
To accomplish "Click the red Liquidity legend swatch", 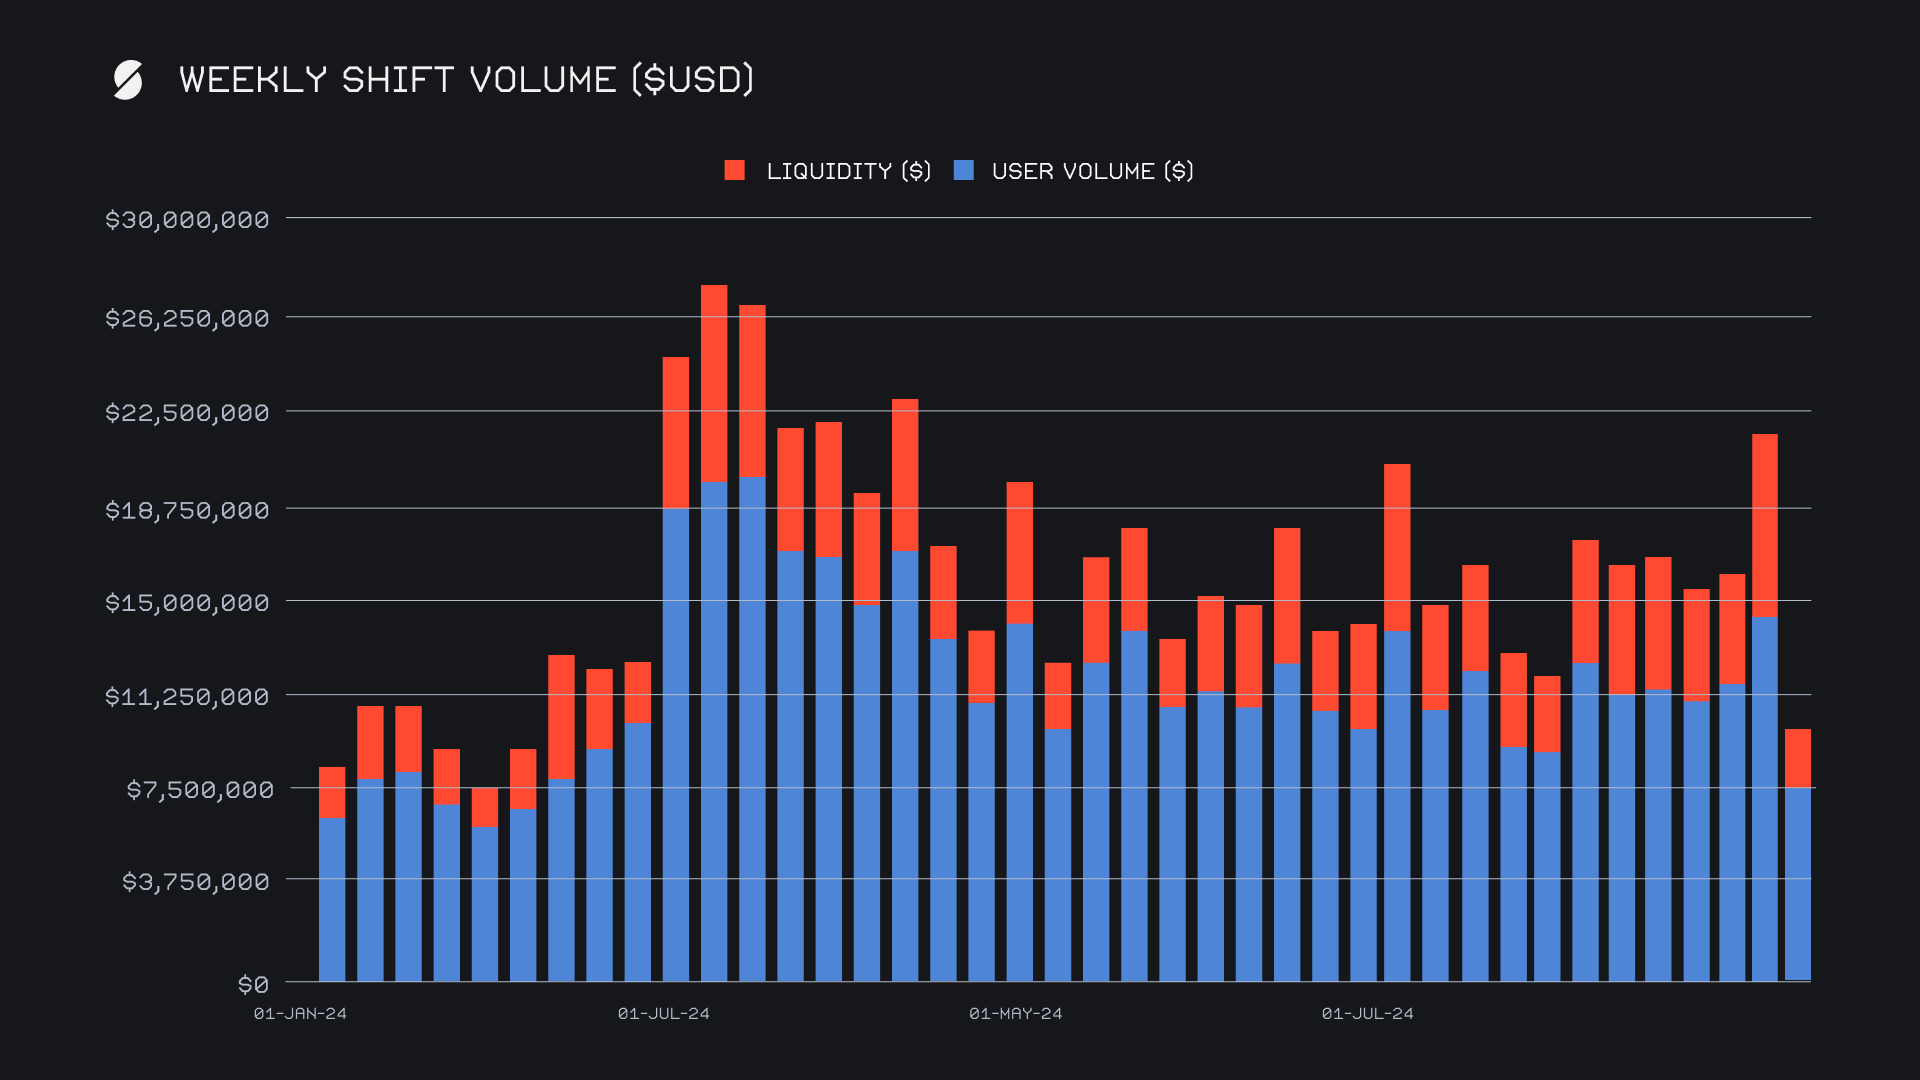I will 735,171.
